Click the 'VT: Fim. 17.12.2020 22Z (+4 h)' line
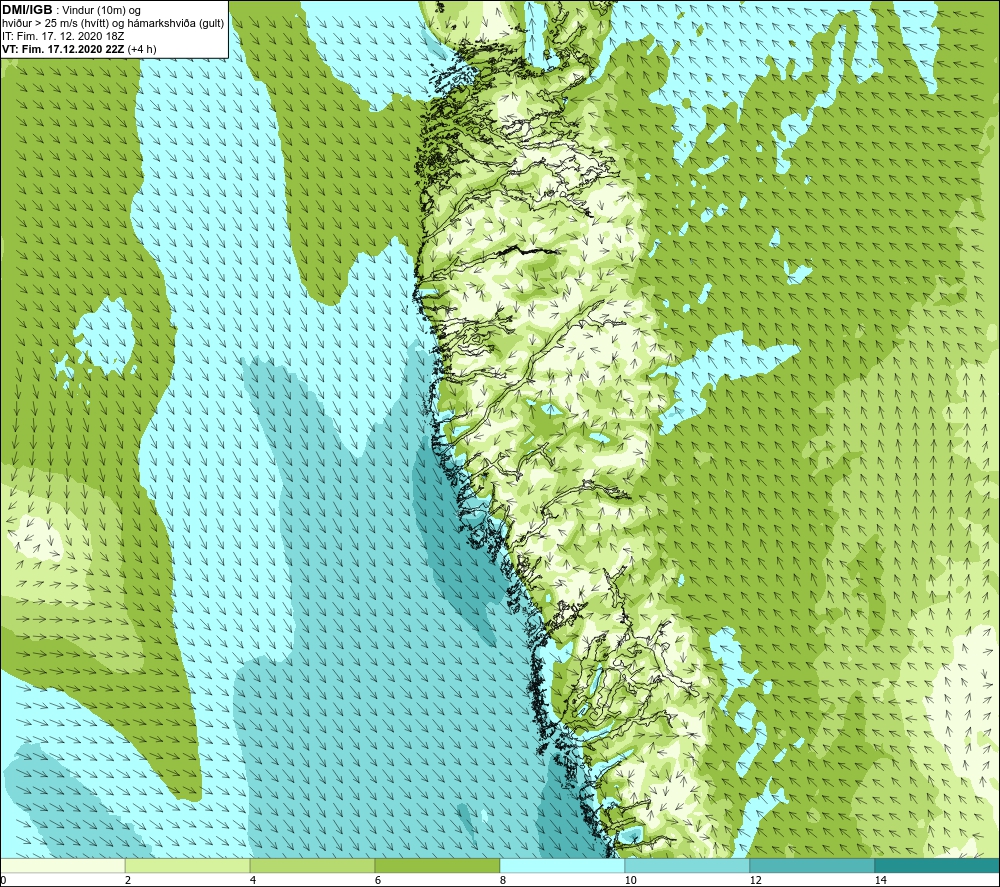1000x887 pixels. 79,49
